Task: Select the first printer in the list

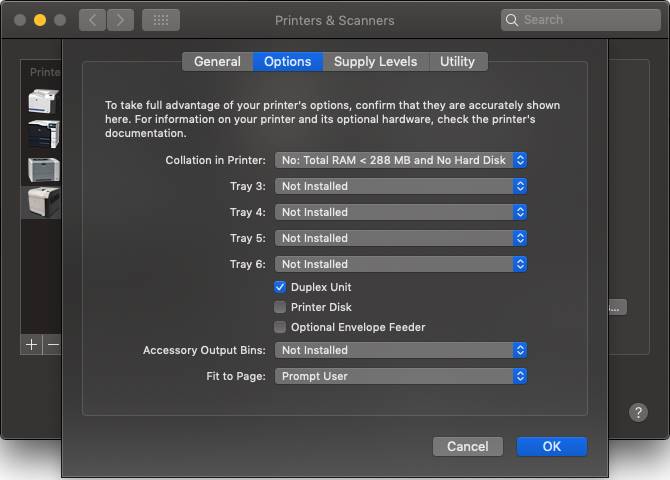Action: (x=44, y=101)
